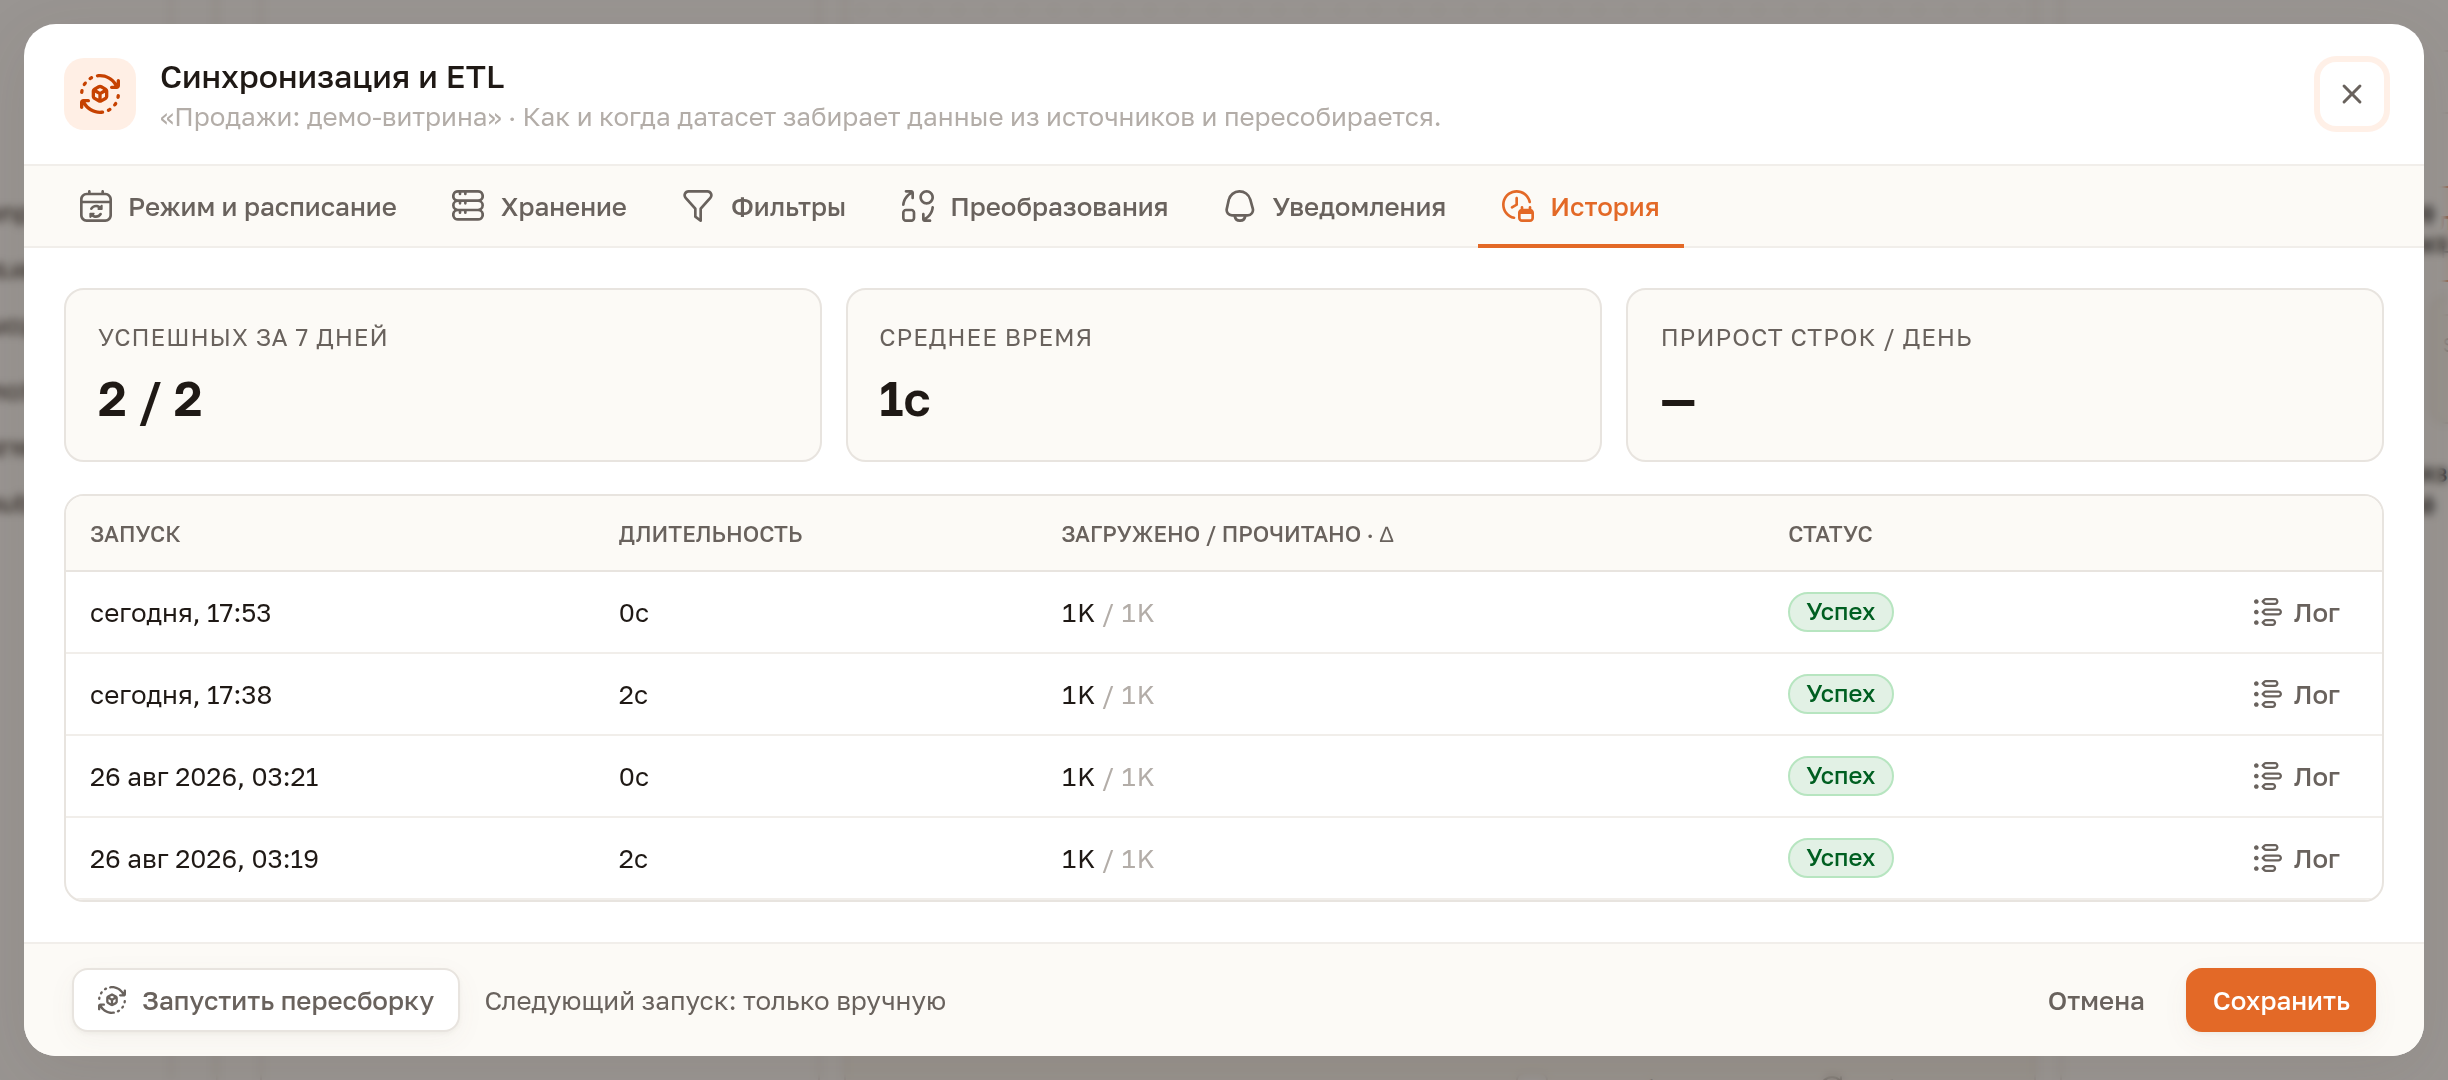Click the Длительность column header

[710, 534]
